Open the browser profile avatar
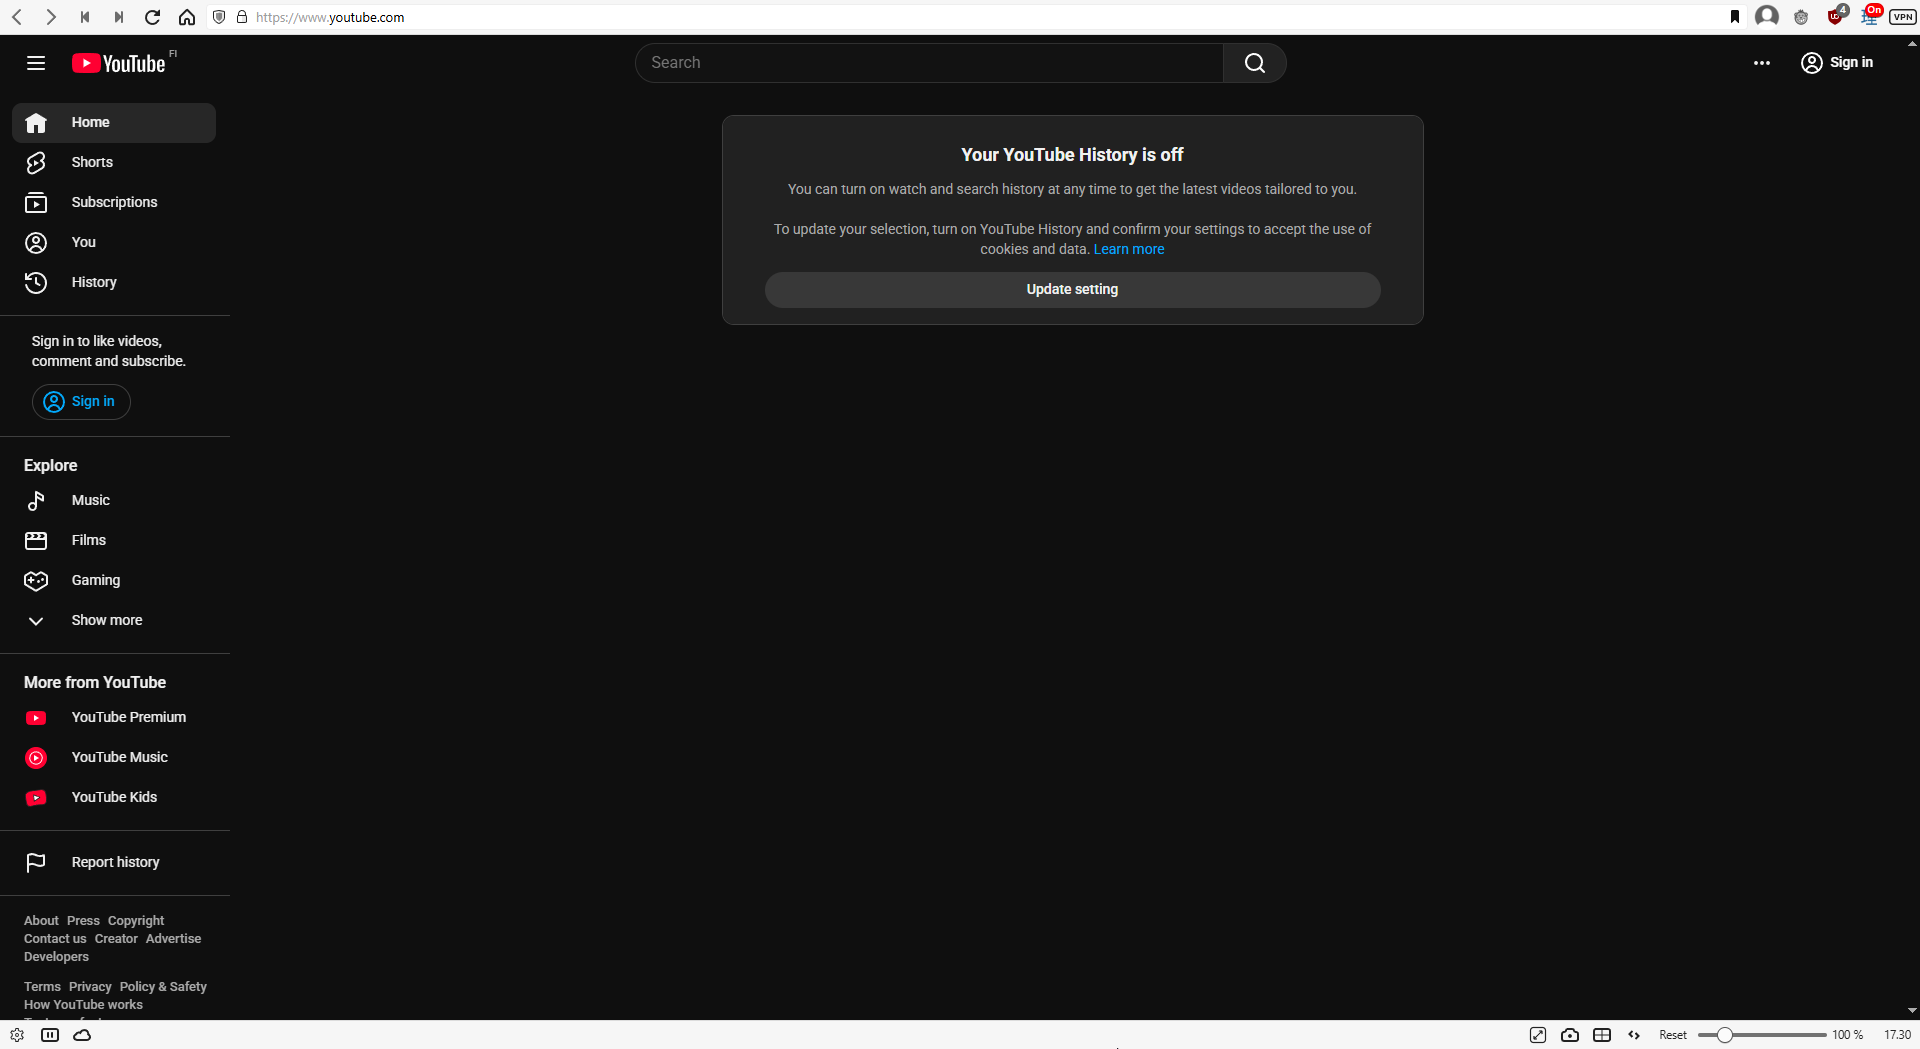Viewport: 1920px width, 1049px height. tap(1767, 16)
